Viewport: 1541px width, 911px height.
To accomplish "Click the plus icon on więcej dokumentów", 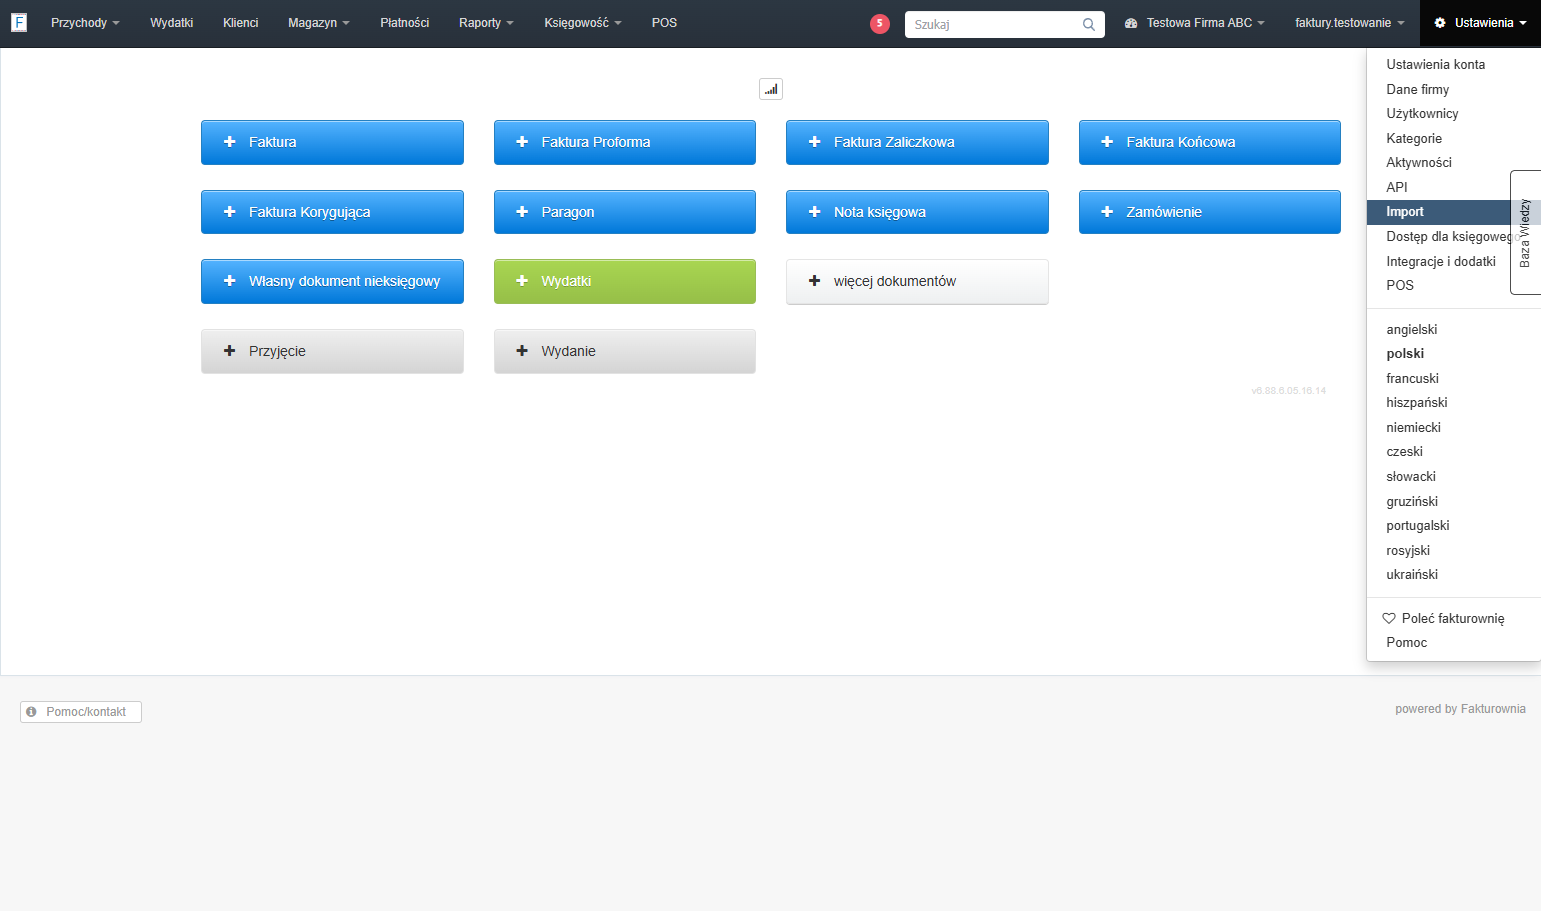I will click(814, 281).
